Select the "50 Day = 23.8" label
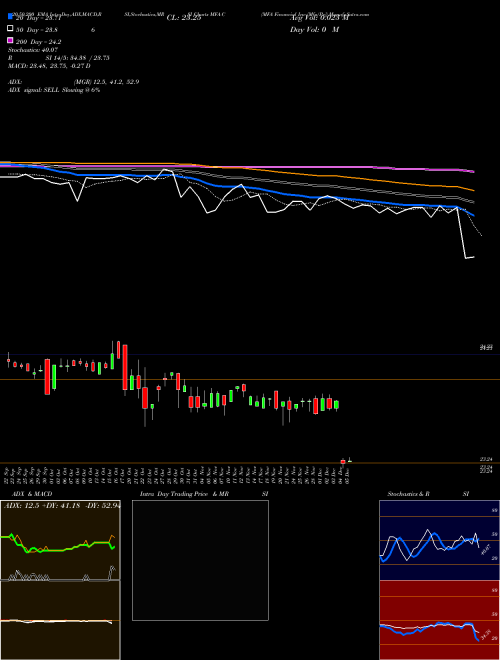Viewport: 500px width, 660px height. [37, 30]
